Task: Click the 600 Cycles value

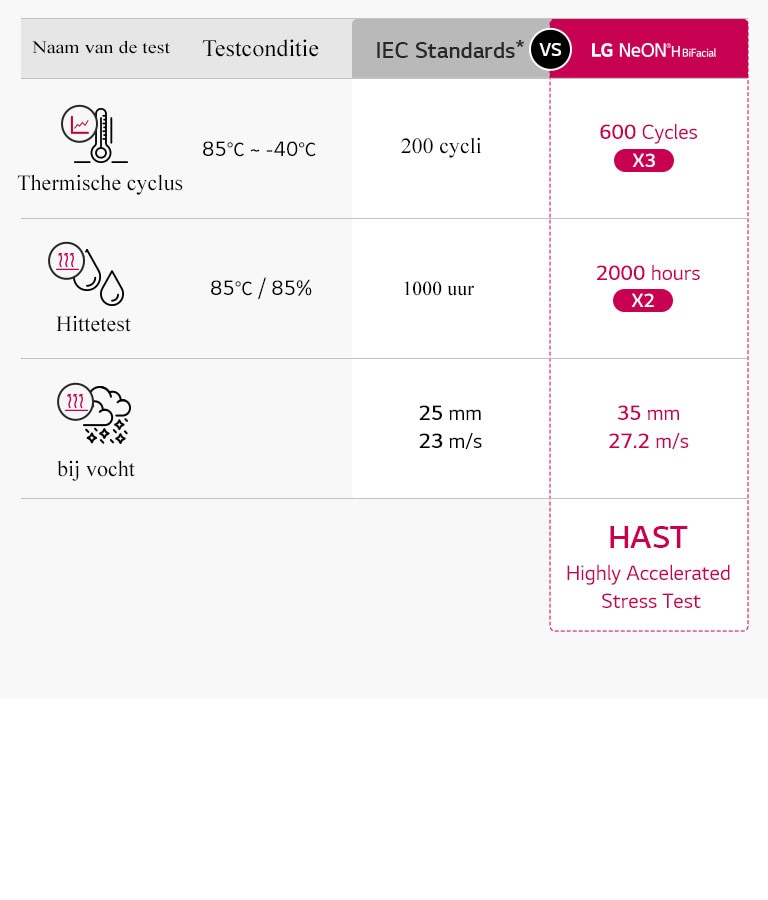Action: [x=648, y=132]
